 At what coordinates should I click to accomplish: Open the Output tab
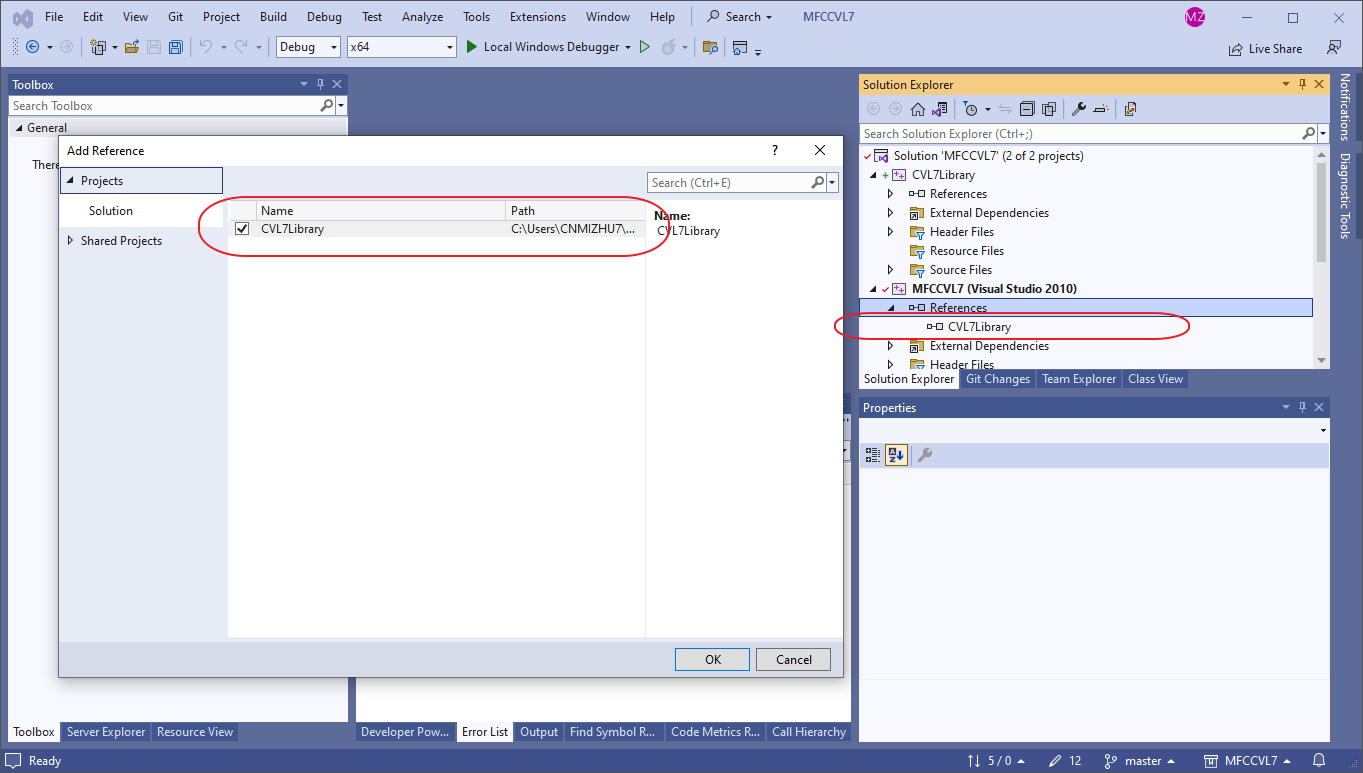(x=539, y=732)
